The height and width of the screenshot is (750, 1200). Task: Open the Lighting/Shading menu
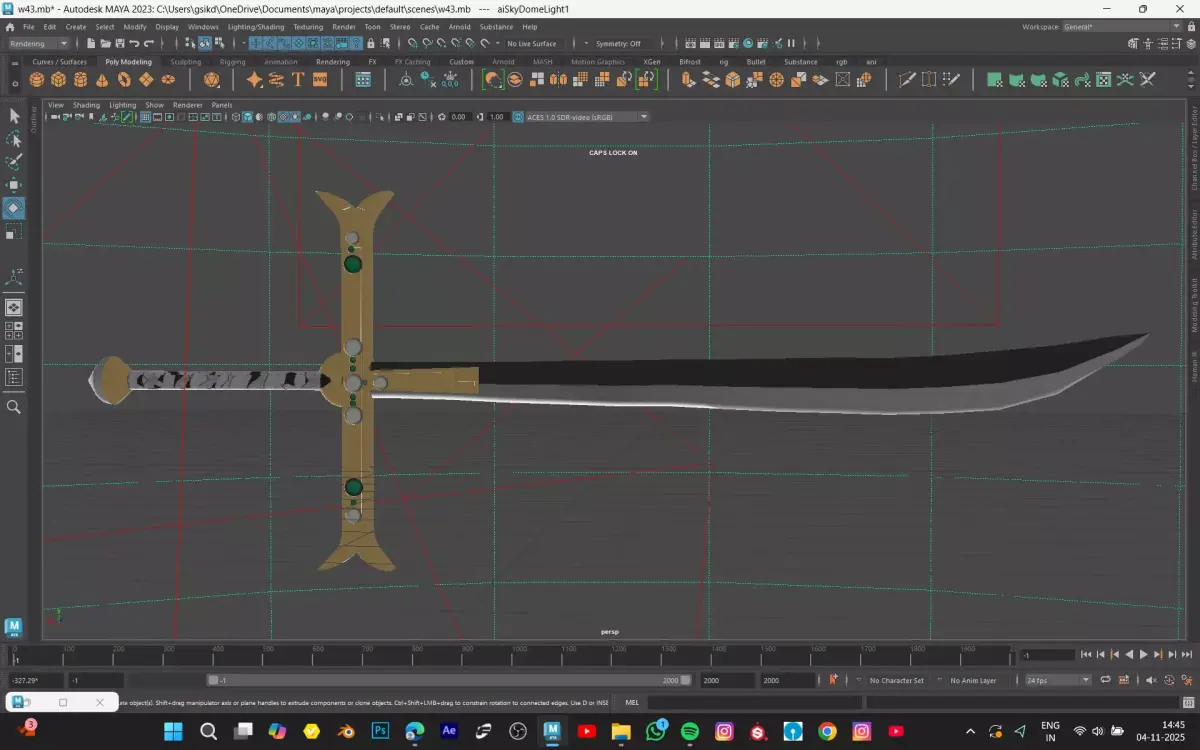pos(256,27)
